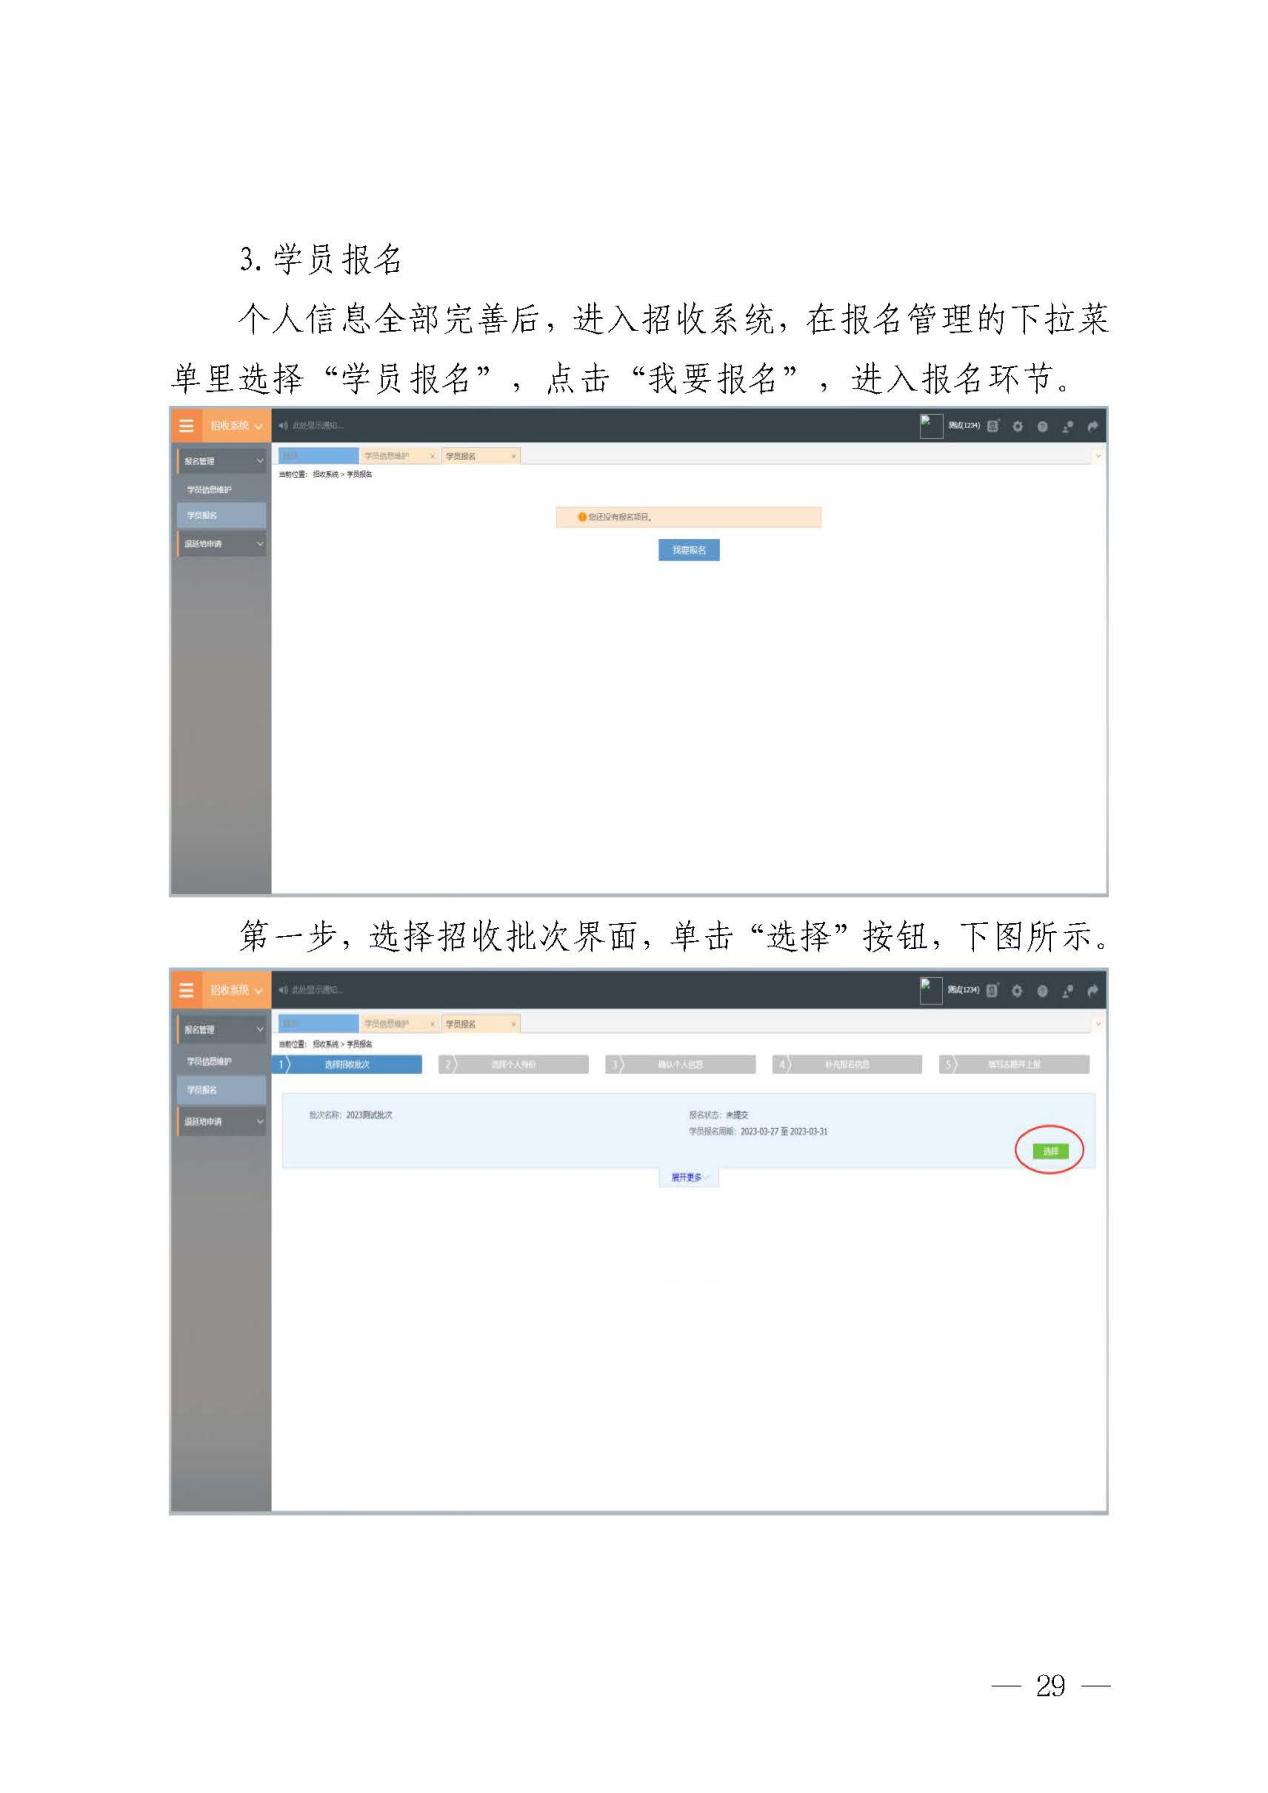Close 学员报名 tab on batch selection screen

[x=514, y=1024]
